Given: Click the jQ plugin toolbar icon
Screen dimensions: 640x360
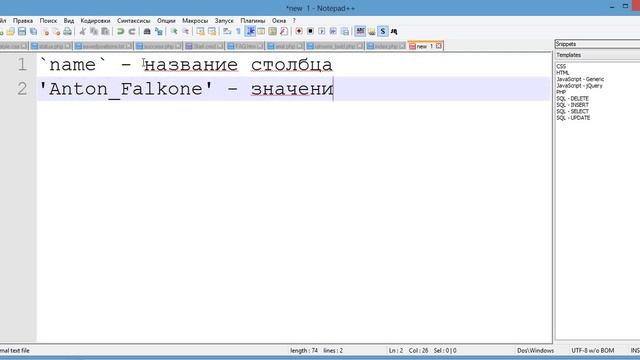Looking at the screenshot, I should (394, 31).
